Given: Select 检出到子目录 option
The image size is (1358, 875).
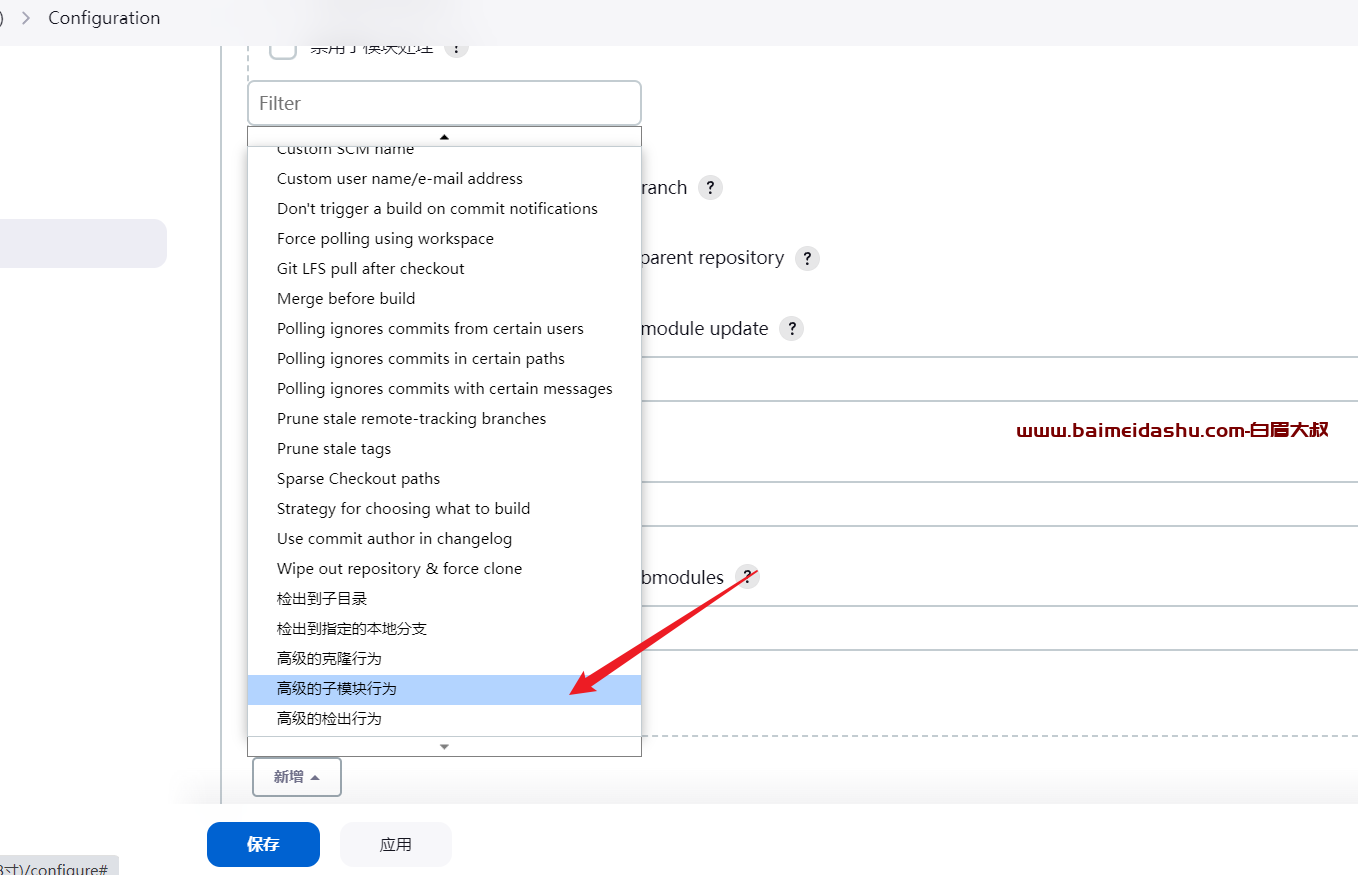Looking at the screenshot, I should [444, 599].
